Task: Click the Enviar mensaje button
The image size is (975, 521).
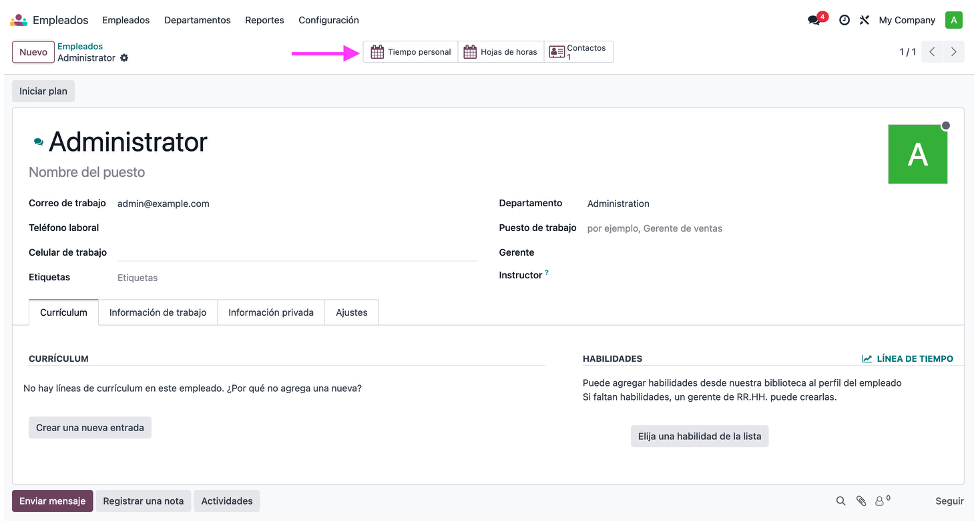Action: coord(53,501)
